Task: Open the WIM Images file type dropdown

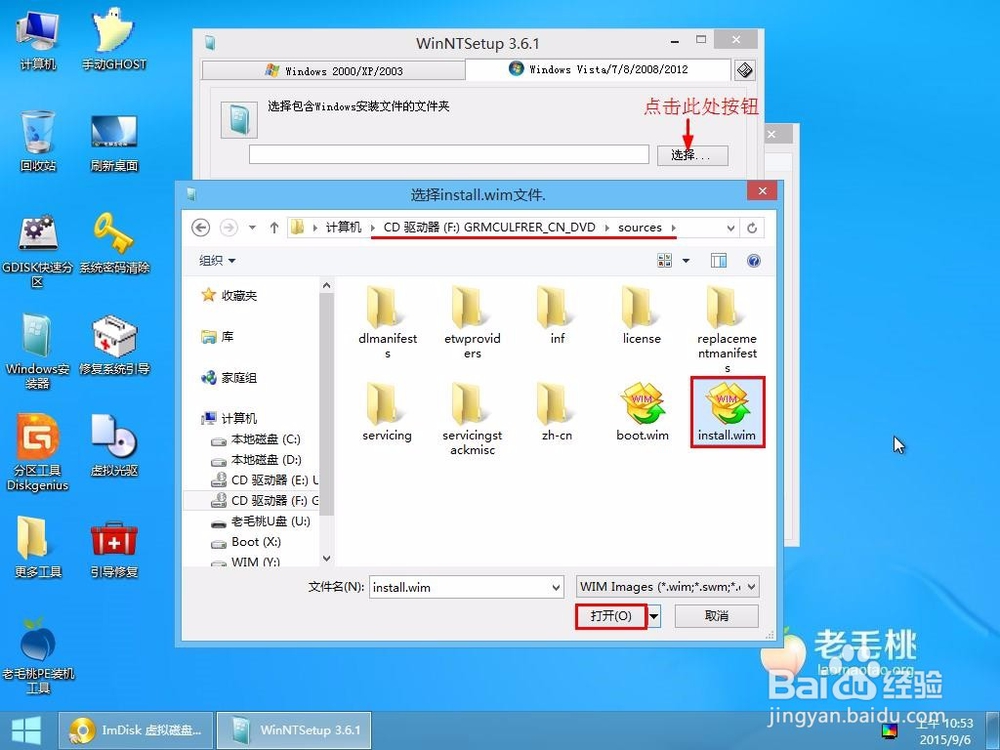Action: point(752,587)
